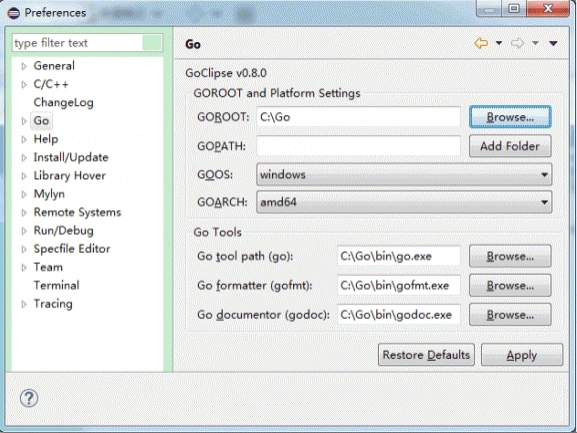Expand the Run/Debug tree arrow
Image resolution: width=577 pixels, height=433 pixels.
24,231
